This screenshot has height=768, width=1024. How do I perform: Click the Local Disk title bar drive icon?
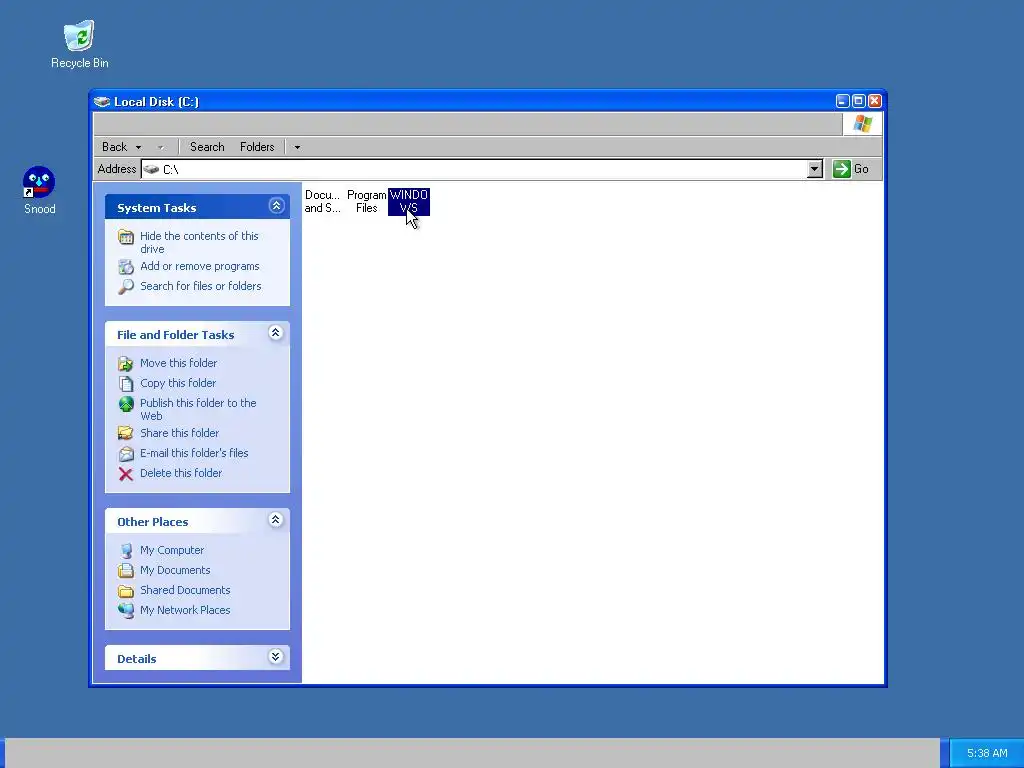click(x=102, y=101)
